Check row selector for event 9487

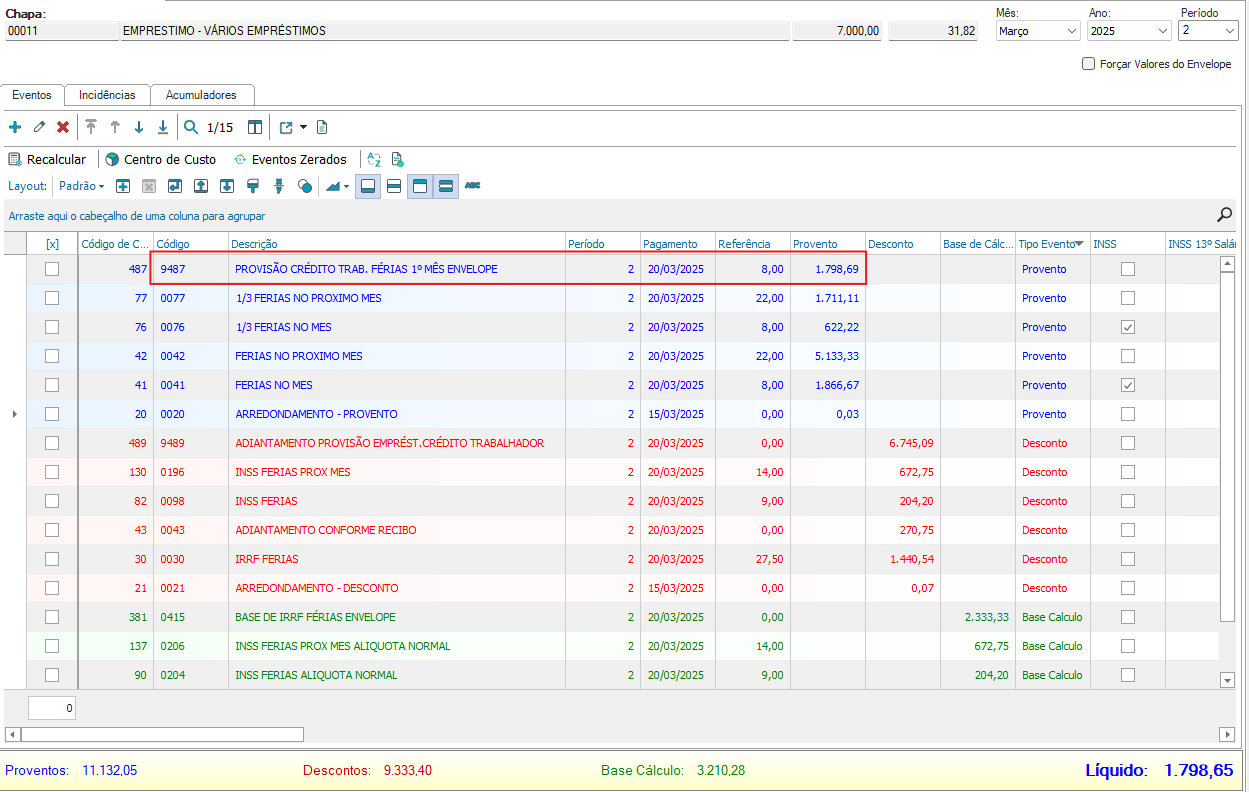pyautogui.click(x=52, y=269)
